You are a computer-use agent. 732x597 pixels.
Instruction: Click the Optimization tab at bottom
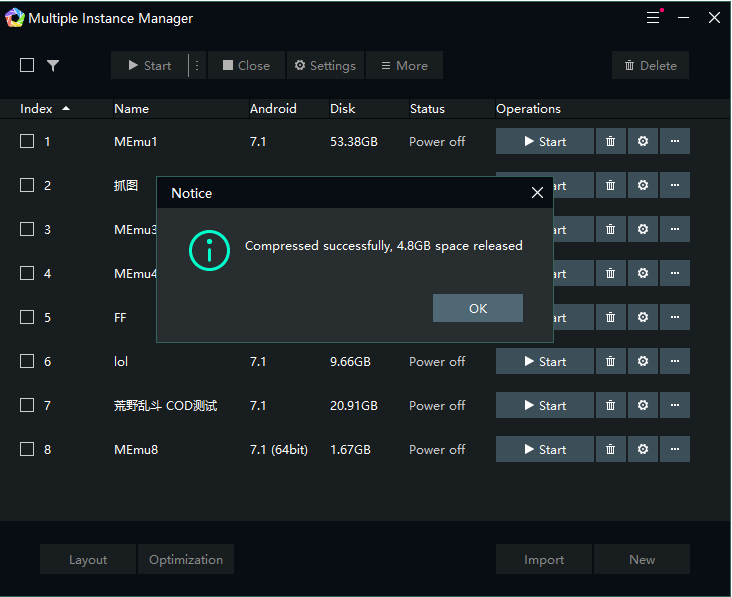pos(186,560)
